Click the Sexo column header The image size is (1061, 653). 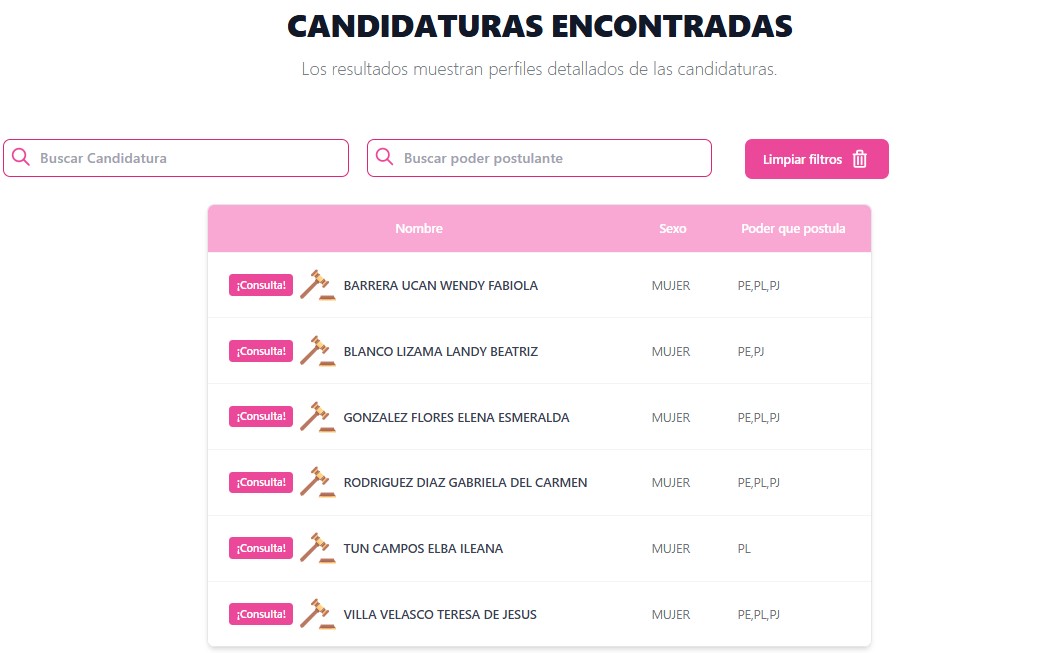673,229
